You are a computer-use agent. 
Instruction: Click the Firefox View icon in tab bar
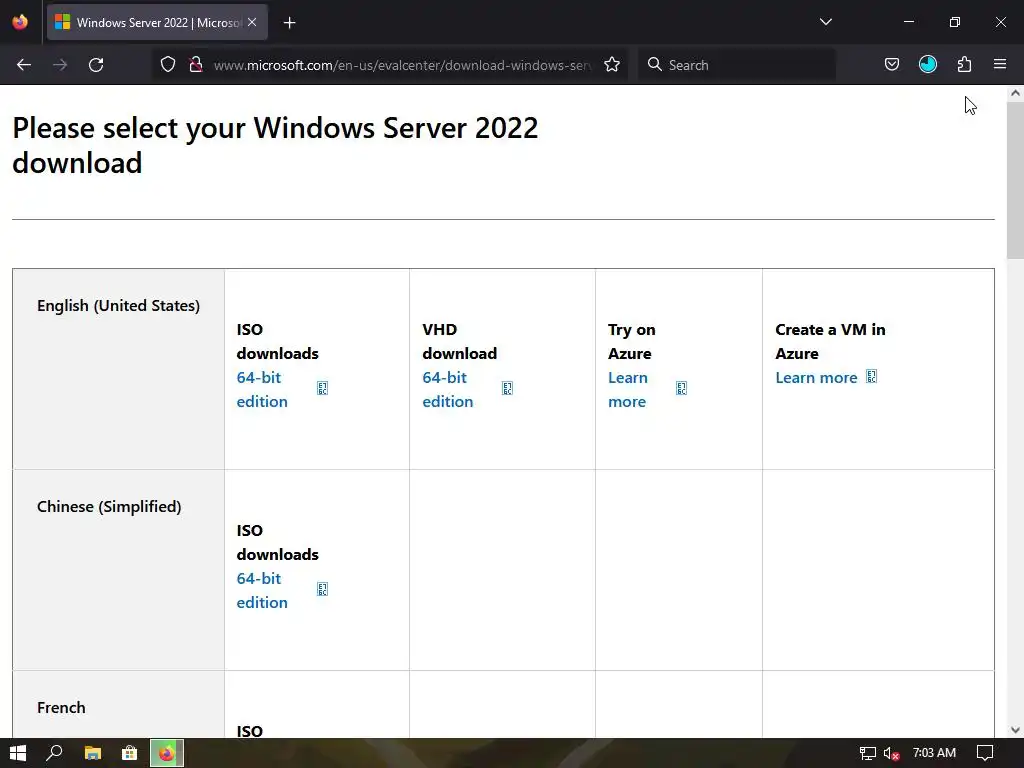(20, 22)
